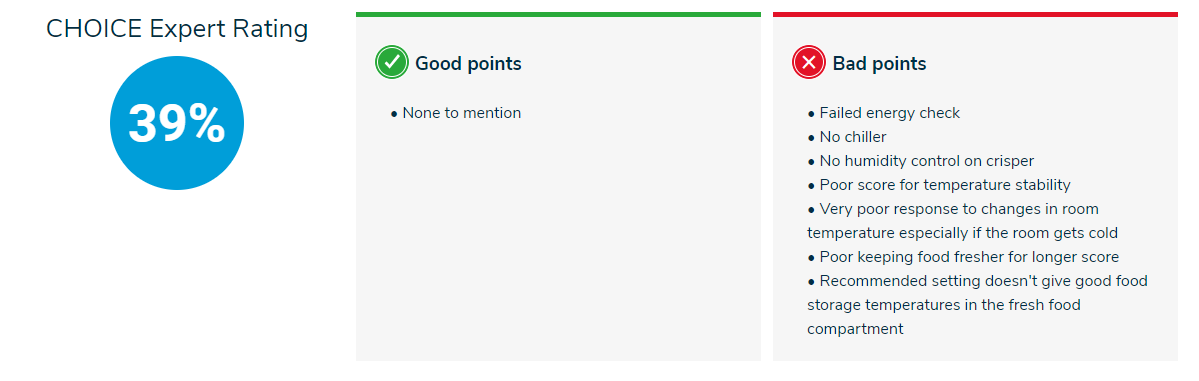Image resolution: width=1199 pixels, height=381 pixels.
Task: Click the green bar above Good points
Action: 558,14
